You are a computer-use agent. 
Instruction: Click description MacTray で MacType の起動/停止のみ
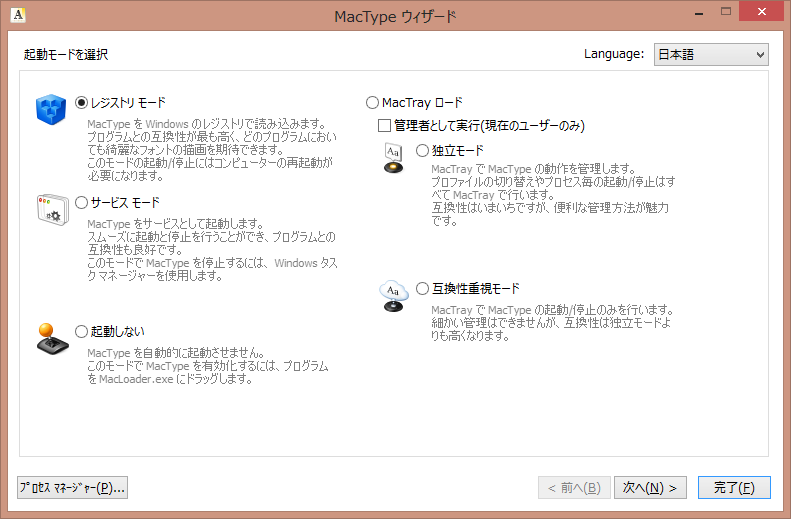pos(552,323)
